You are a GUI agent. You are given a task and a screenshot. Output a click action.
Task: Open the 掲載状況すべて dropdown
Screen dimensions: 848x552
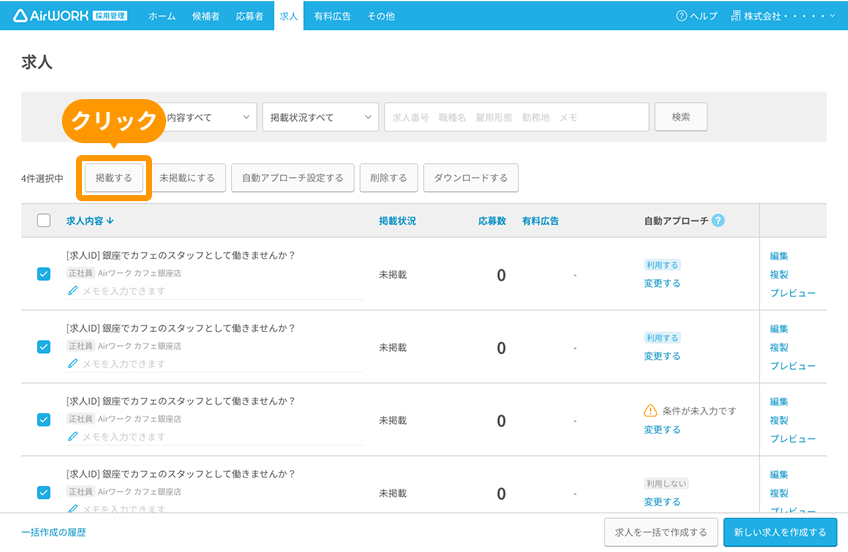320,117
